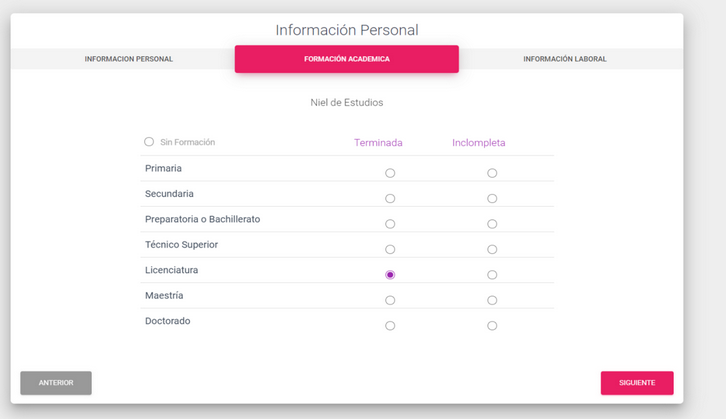The image size is (726, 419).
Task: Switch to the Información Personal tab
Action: point(129,59)
